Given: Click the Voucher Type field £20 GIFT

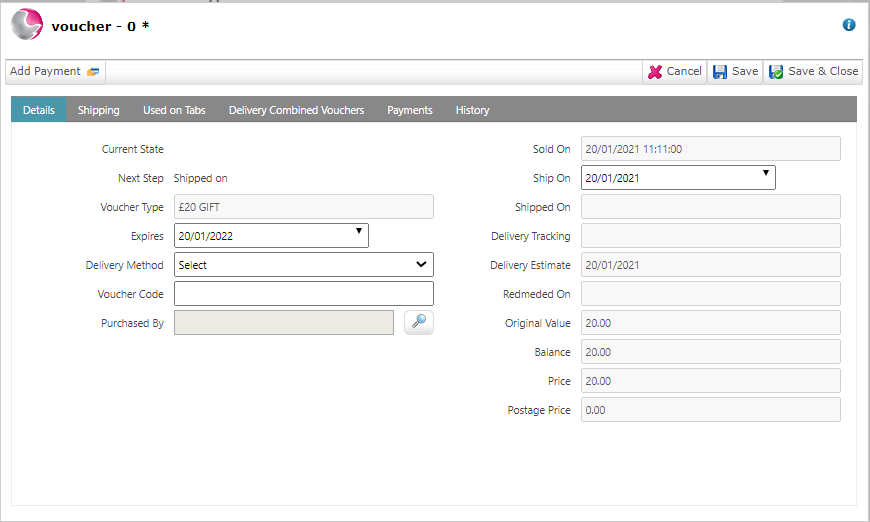Looking at the screenshot, I should 304,207.
